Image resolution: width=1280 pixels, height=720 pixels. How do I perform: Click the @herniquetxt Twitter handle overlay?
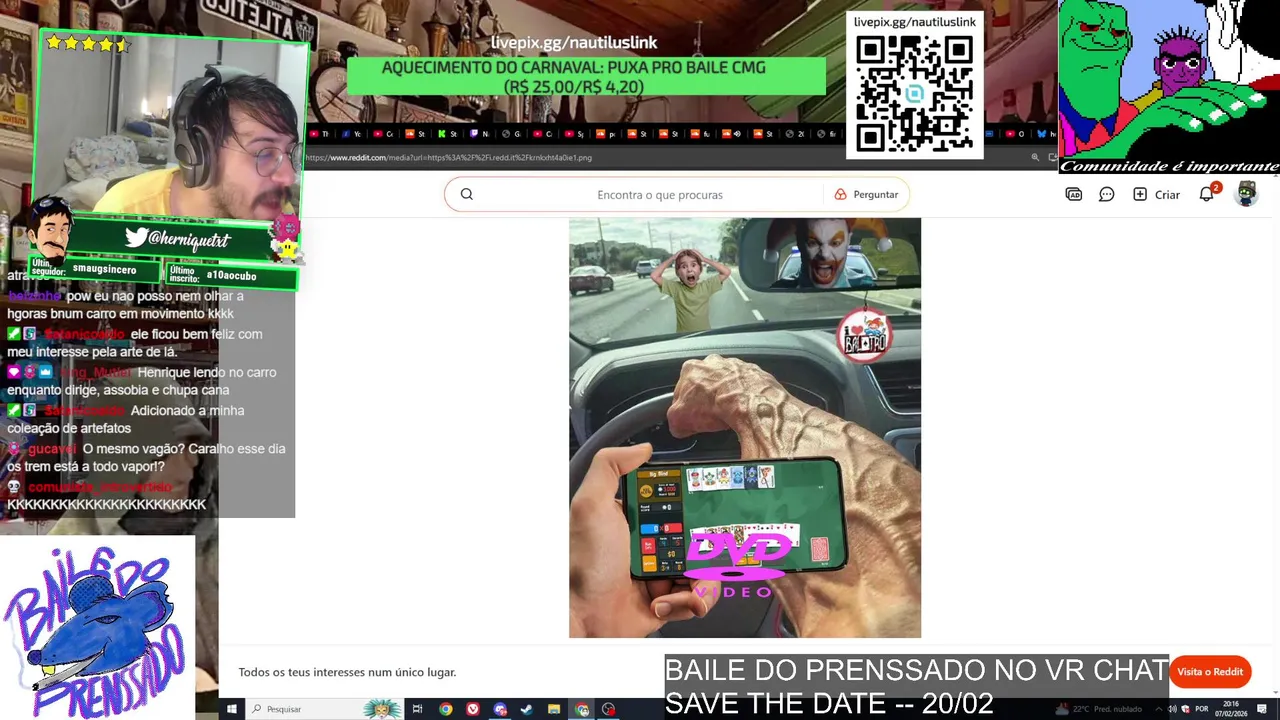click(x=178, y=239)
